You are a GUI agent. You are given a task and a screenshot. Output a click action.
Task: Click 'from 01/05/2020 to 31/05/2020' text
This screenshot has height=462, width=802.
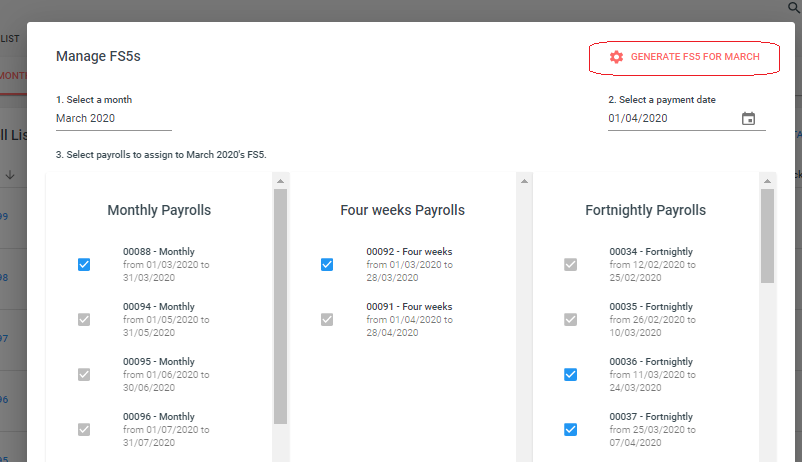pyautogui.click(x=166, y=326)
